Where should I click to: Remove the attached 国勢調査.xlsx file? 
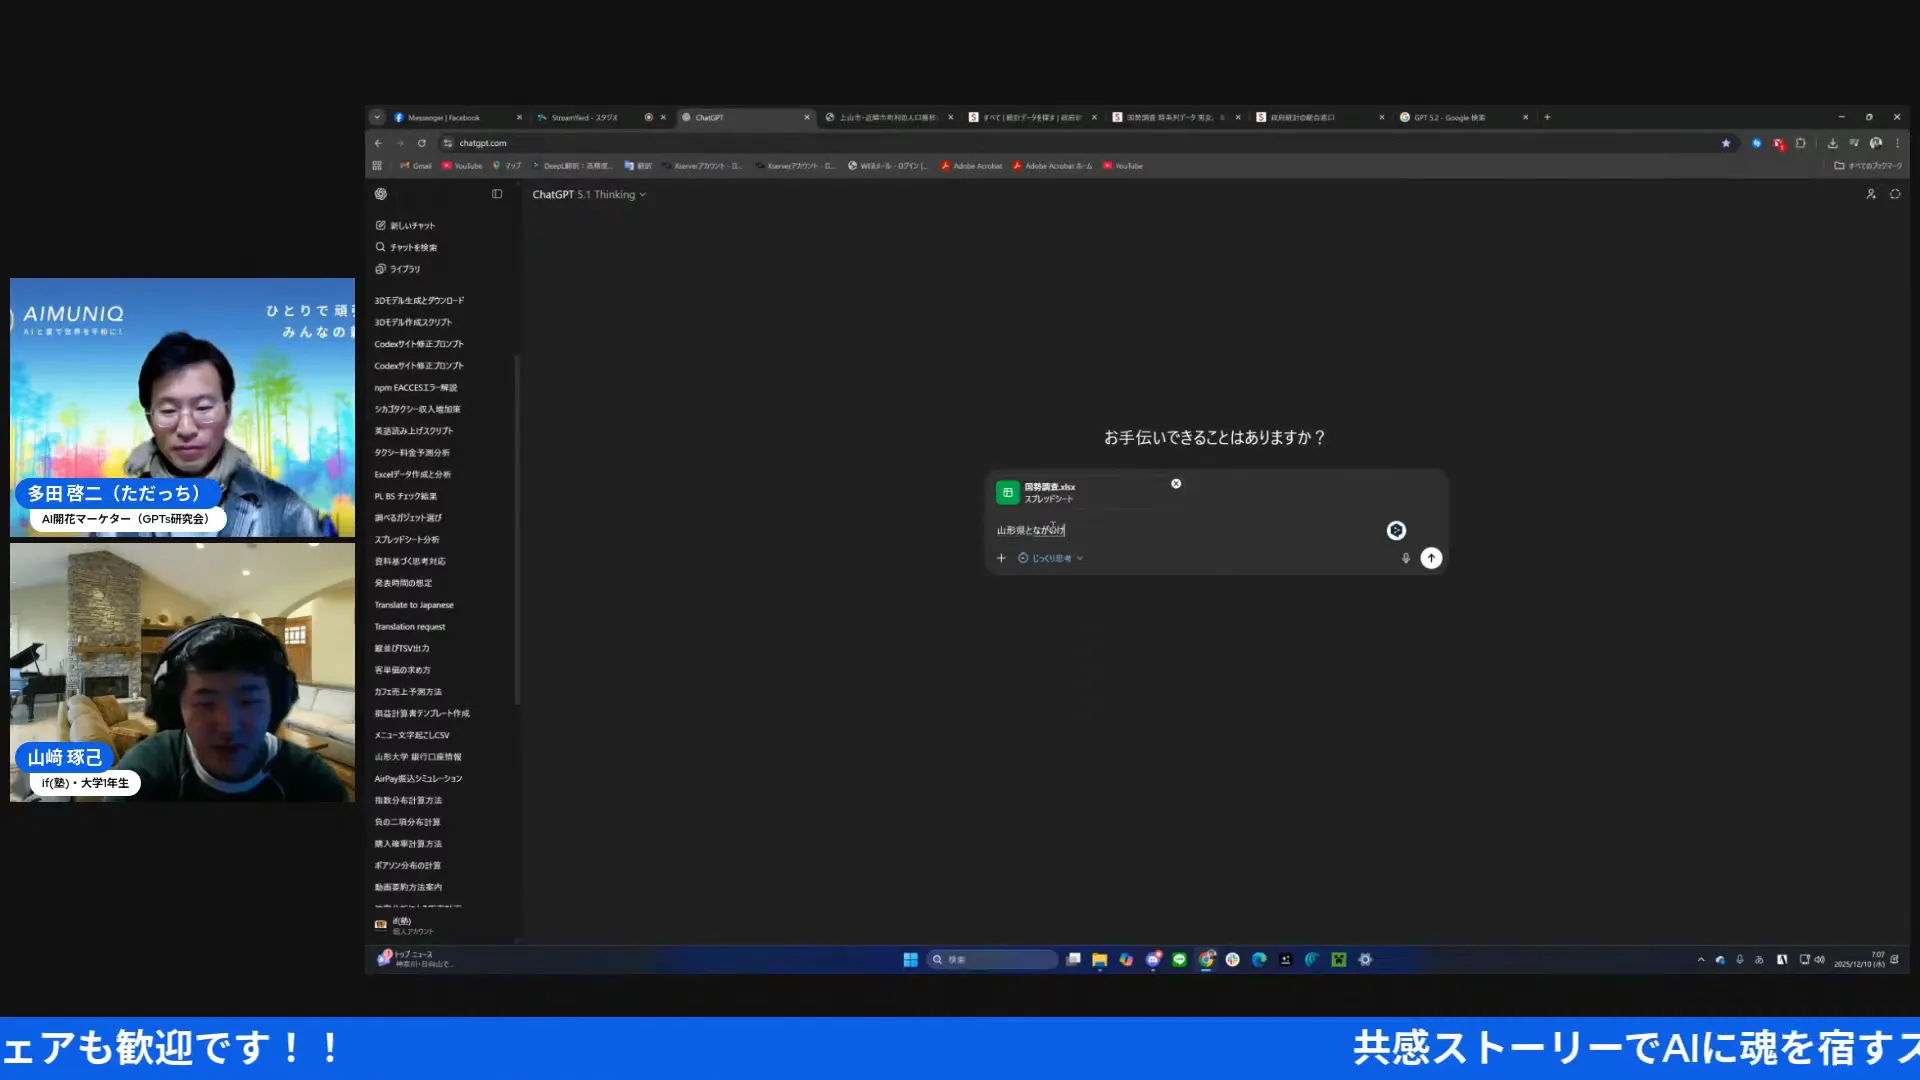(x=1176, y=483)
